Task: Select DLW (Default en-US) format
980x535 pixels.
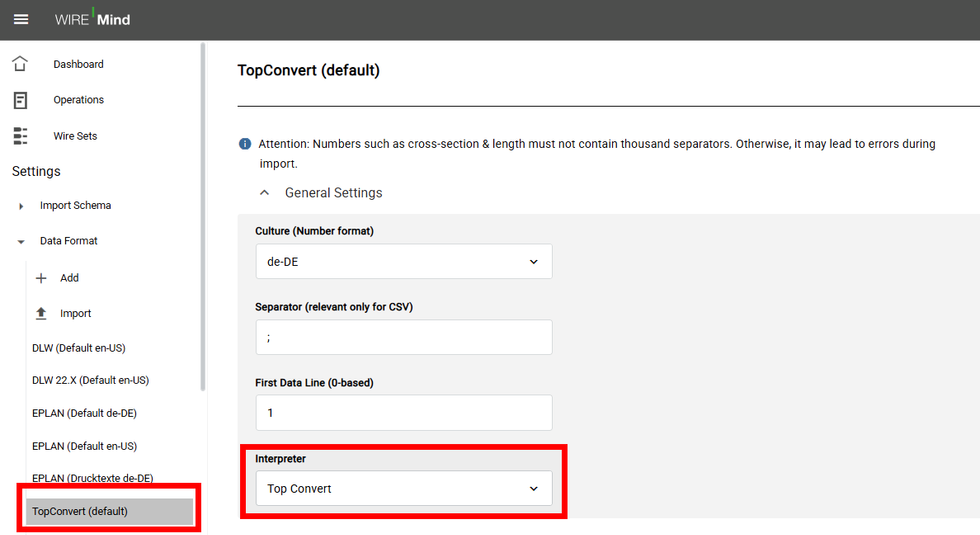Action: click(78, 348)
